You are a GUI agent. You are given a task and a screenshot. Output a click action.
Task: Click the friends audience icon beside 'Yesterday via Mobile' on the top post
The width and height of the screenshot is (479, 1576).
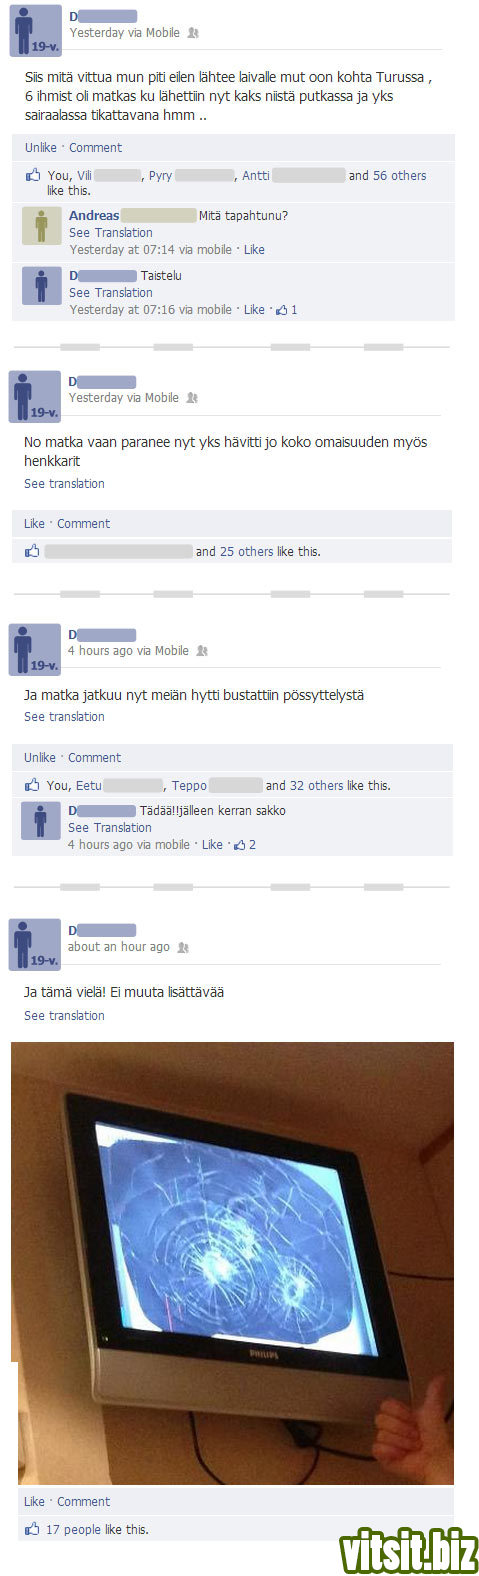(x=193, y=33)
